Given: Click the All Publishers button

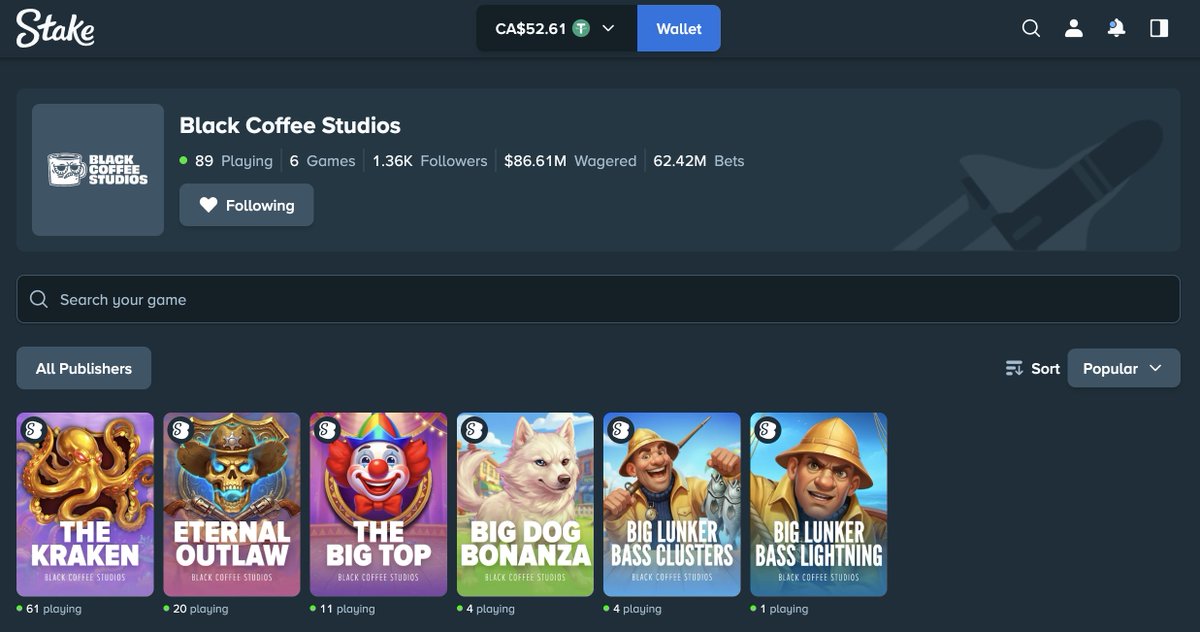Looking at the screenshot, I should point(84,368).
